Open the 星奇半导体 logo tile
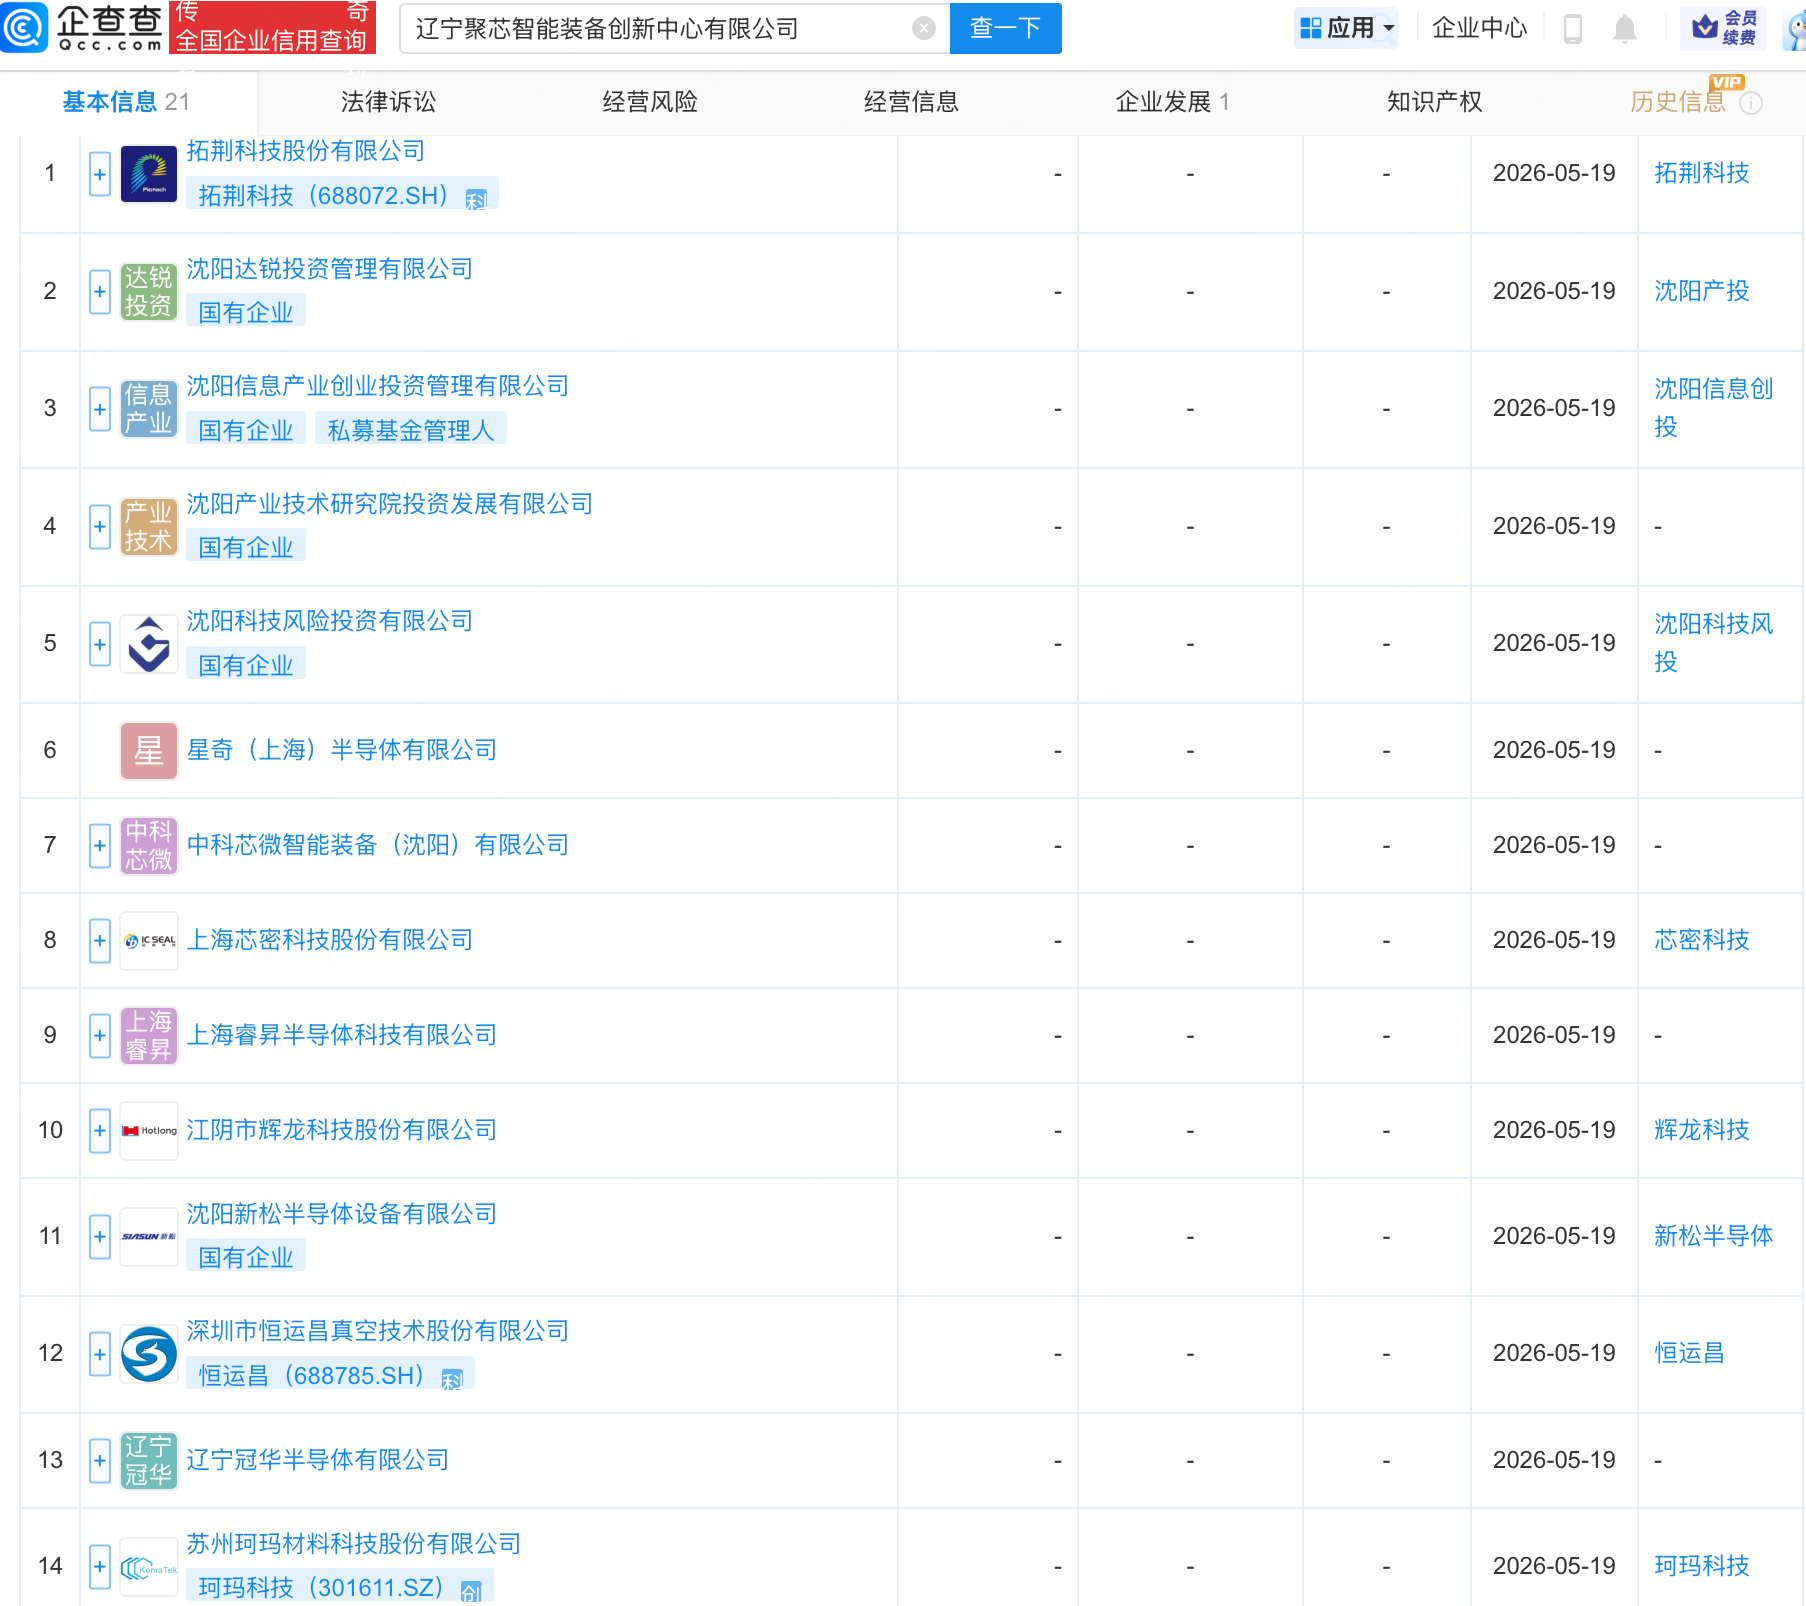This screenshot has height=1606, width=1806. pyautogui.click(x=149, y=751)
